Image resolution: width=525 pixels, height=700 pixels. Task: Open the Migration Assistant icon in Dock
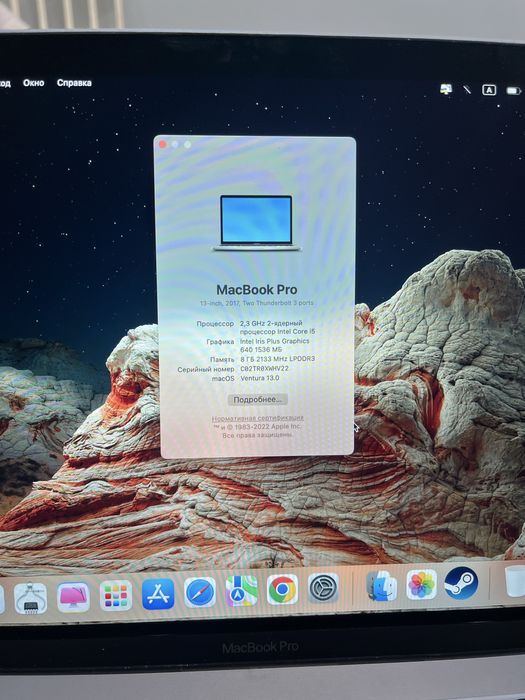[x=381, y=586]
